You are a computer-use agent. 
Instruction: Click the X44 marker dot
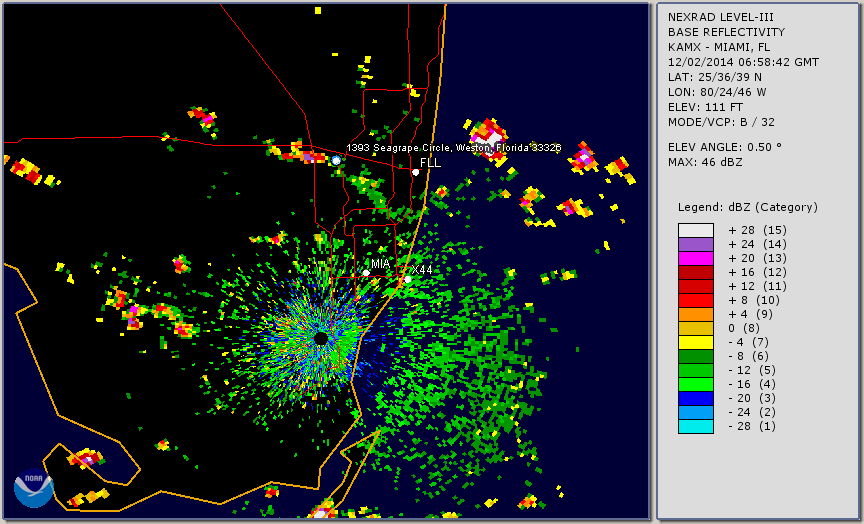(408, 279)
